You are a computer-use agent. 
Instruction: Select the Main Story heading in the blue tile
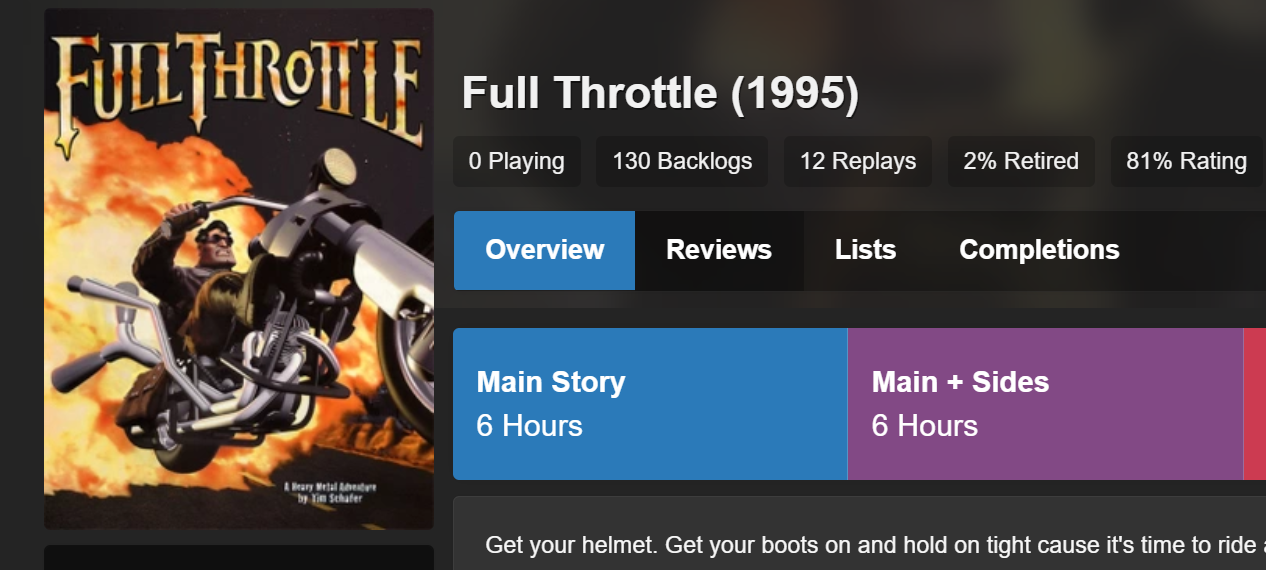551,382
